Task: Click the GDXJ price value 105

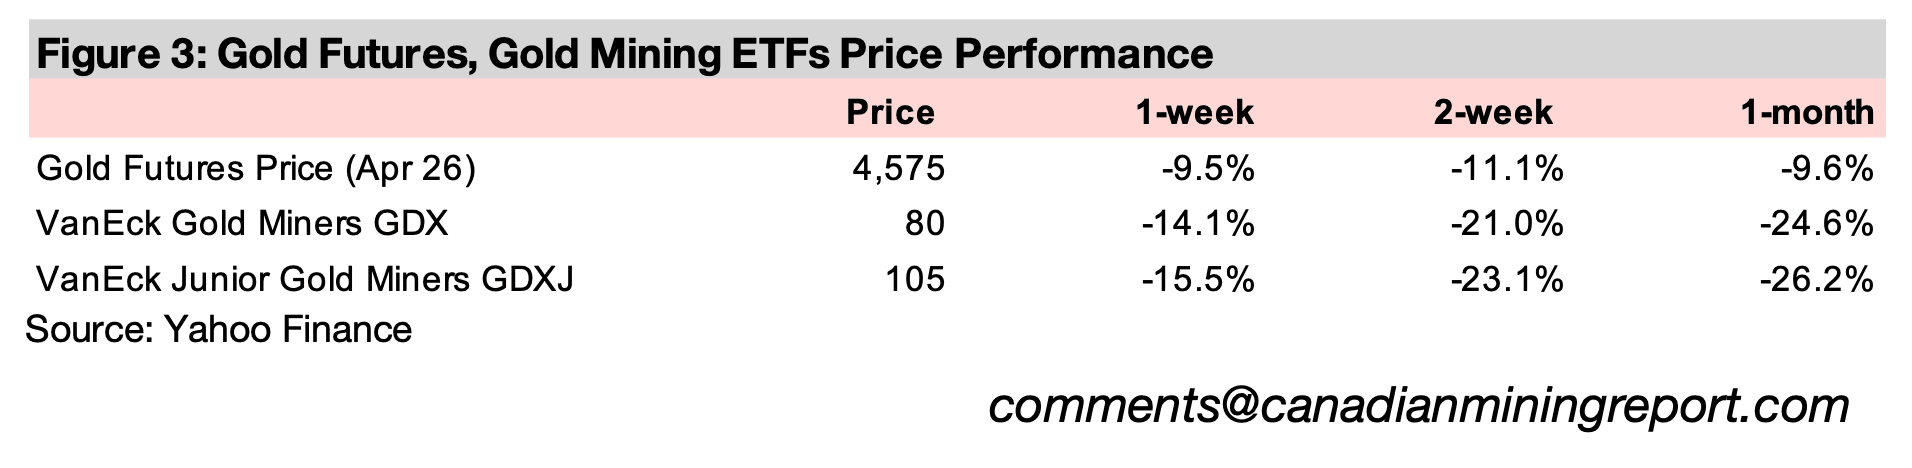Action: [914, 278]
